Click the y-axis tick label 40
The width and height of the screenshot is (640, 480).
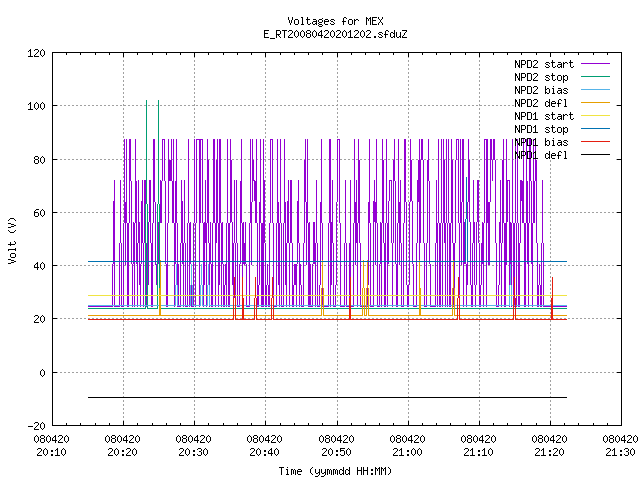(x=39, y=266)
